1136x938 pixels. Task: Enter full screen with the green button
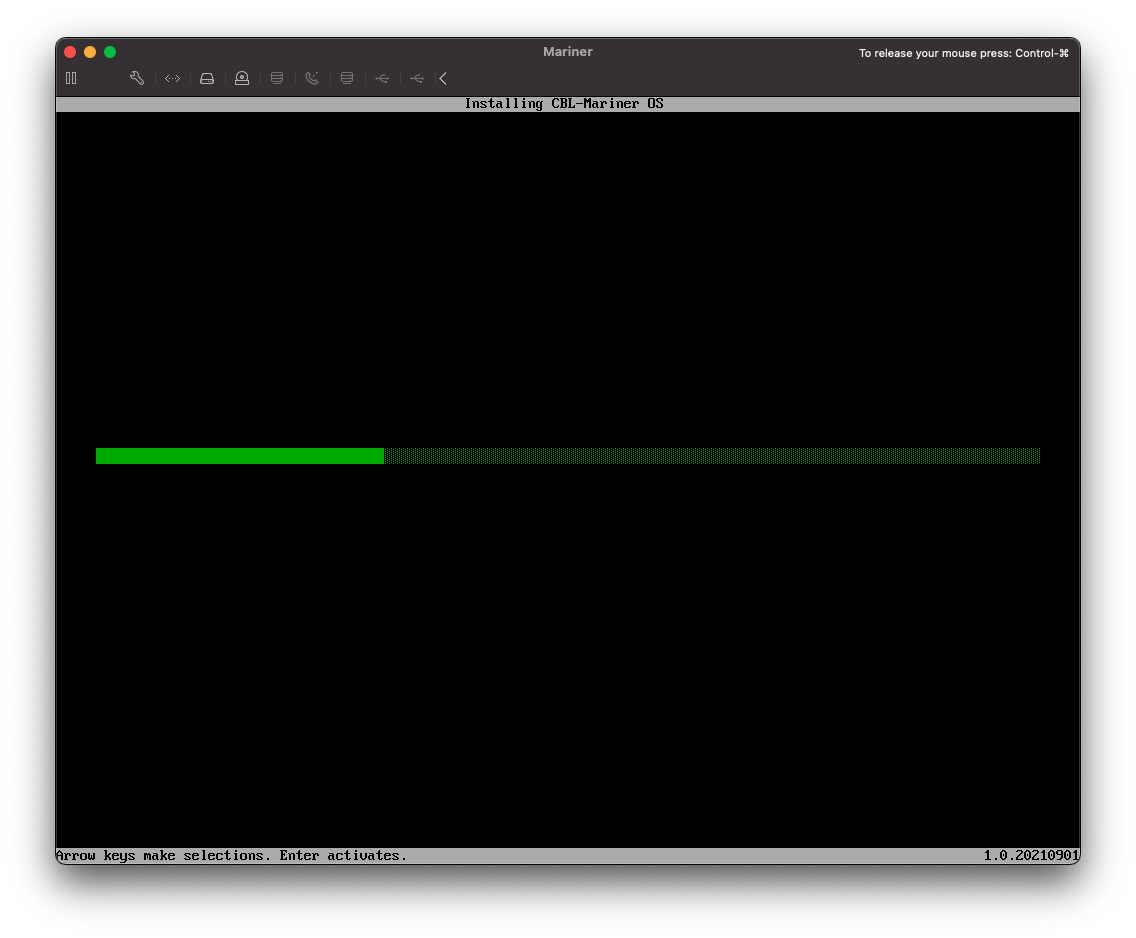110,52
